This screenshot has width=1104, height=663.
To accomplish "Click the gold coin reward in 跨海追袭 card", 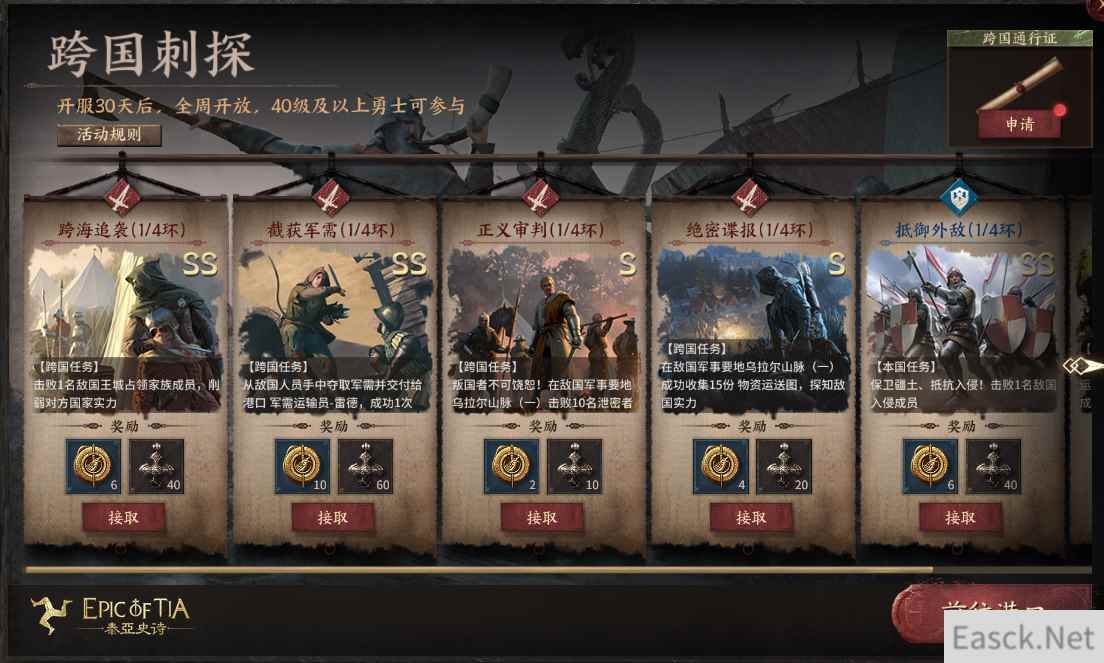I will coord(94,466).
